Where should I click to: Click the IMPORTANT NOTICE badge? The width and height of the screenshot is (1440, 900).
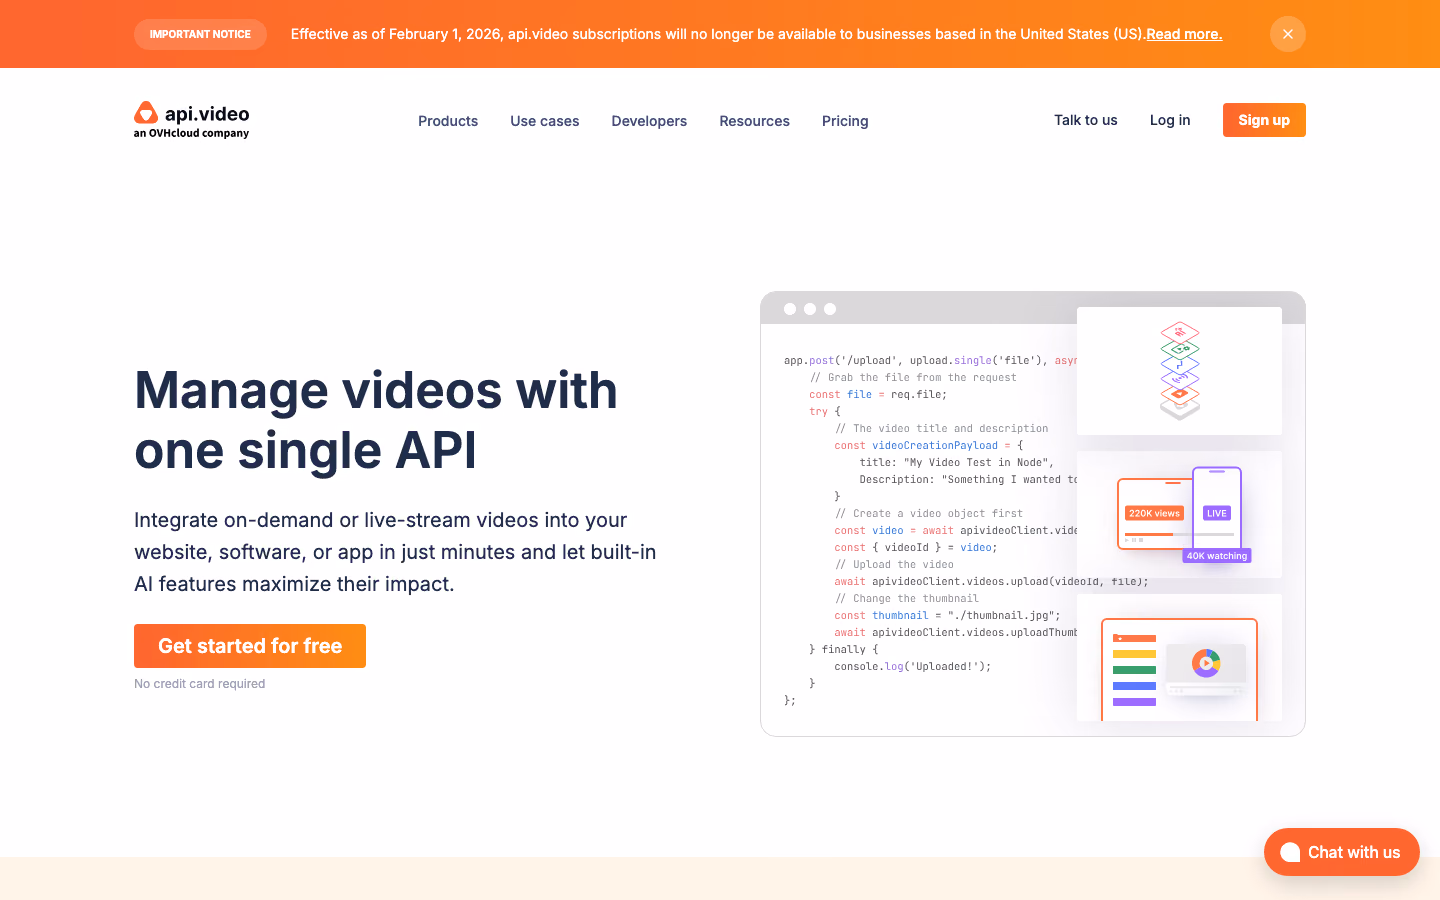[200, 34]
